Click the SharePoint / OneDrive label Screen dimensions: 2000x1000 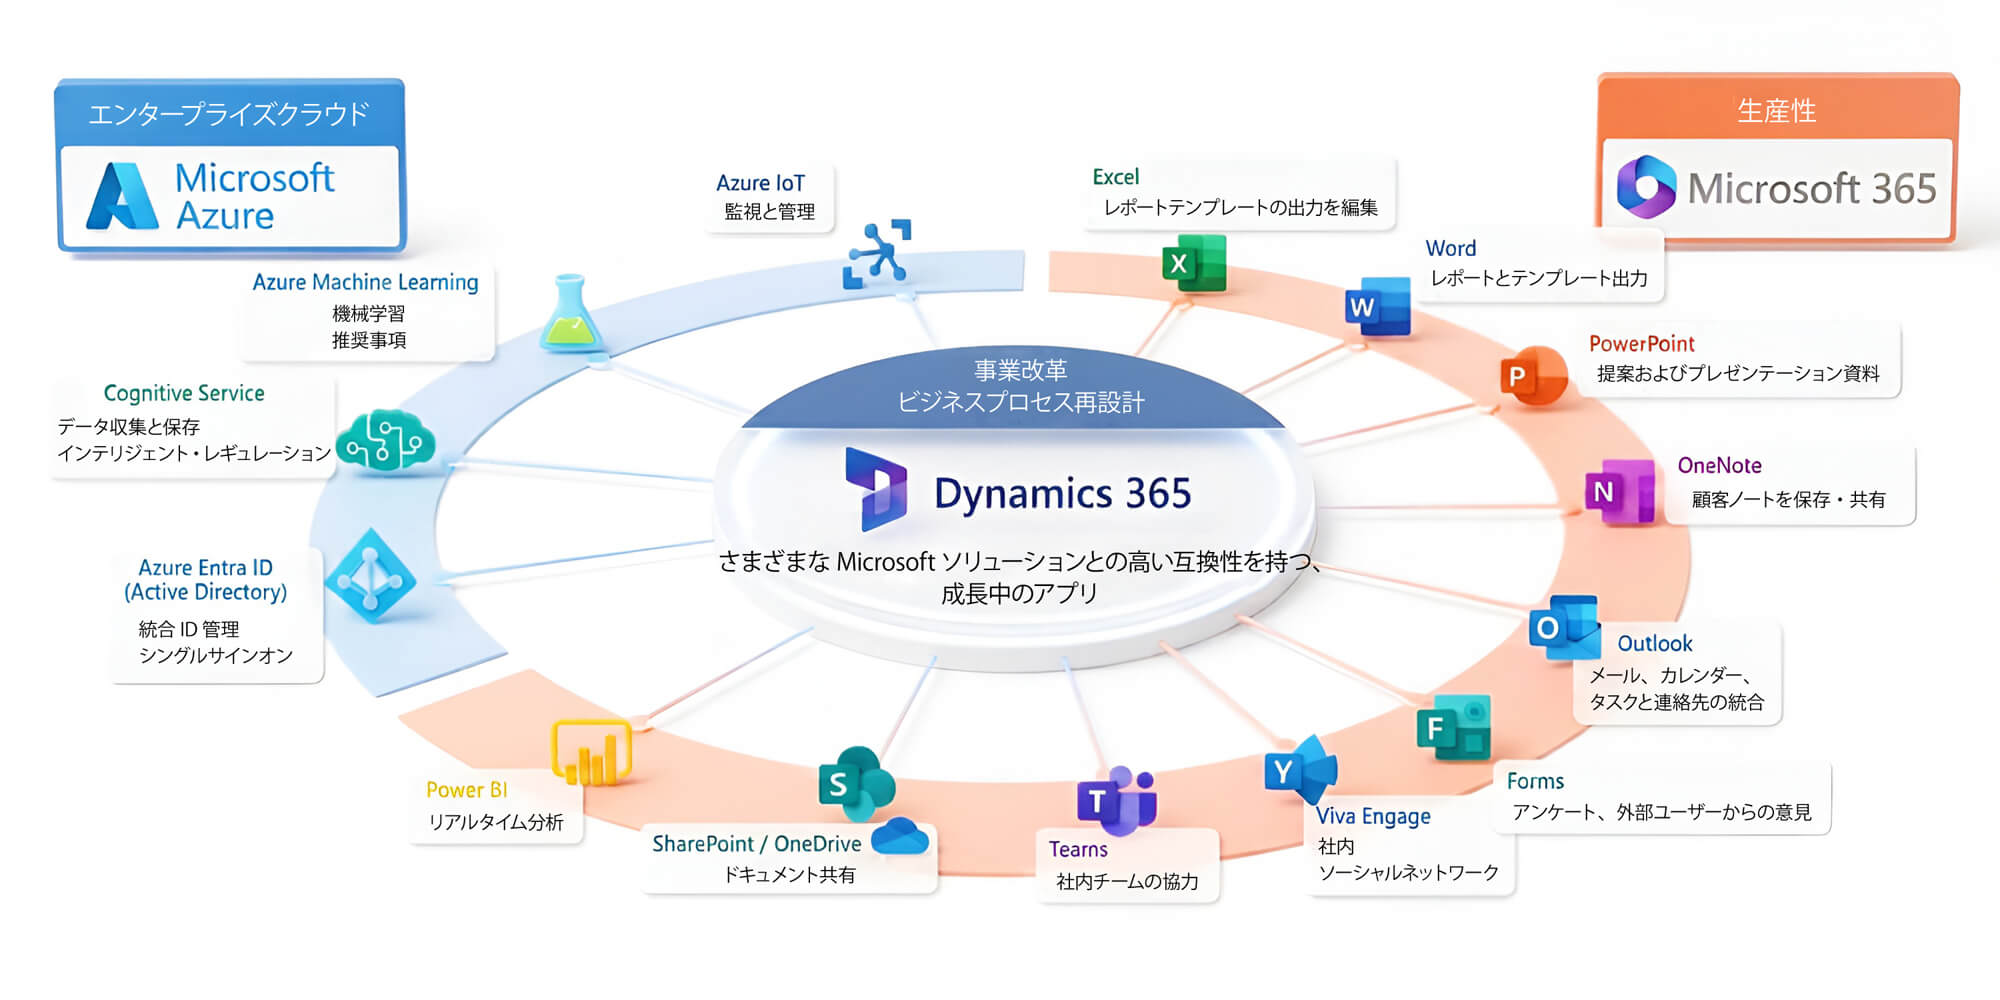[x=756, y=844]
